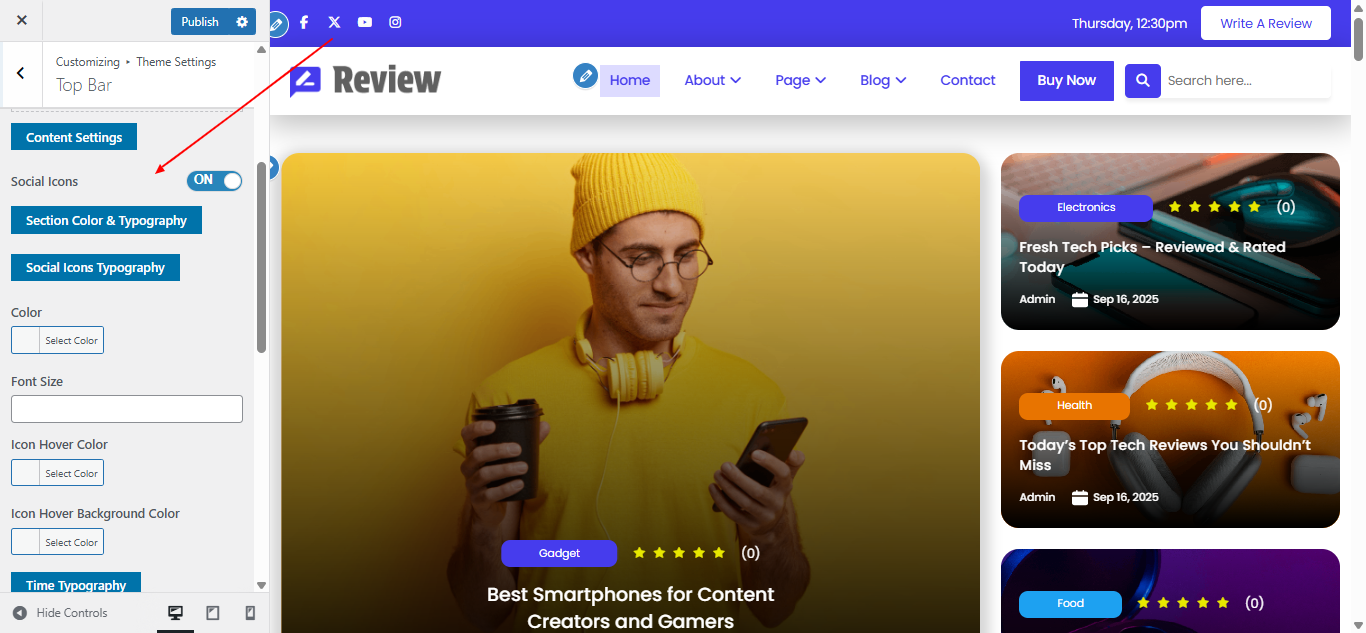This screenshot has height=633, width=1366.
Task: Switch to tablet preview device
Action: pyautogui.click(x=213, y=613)
